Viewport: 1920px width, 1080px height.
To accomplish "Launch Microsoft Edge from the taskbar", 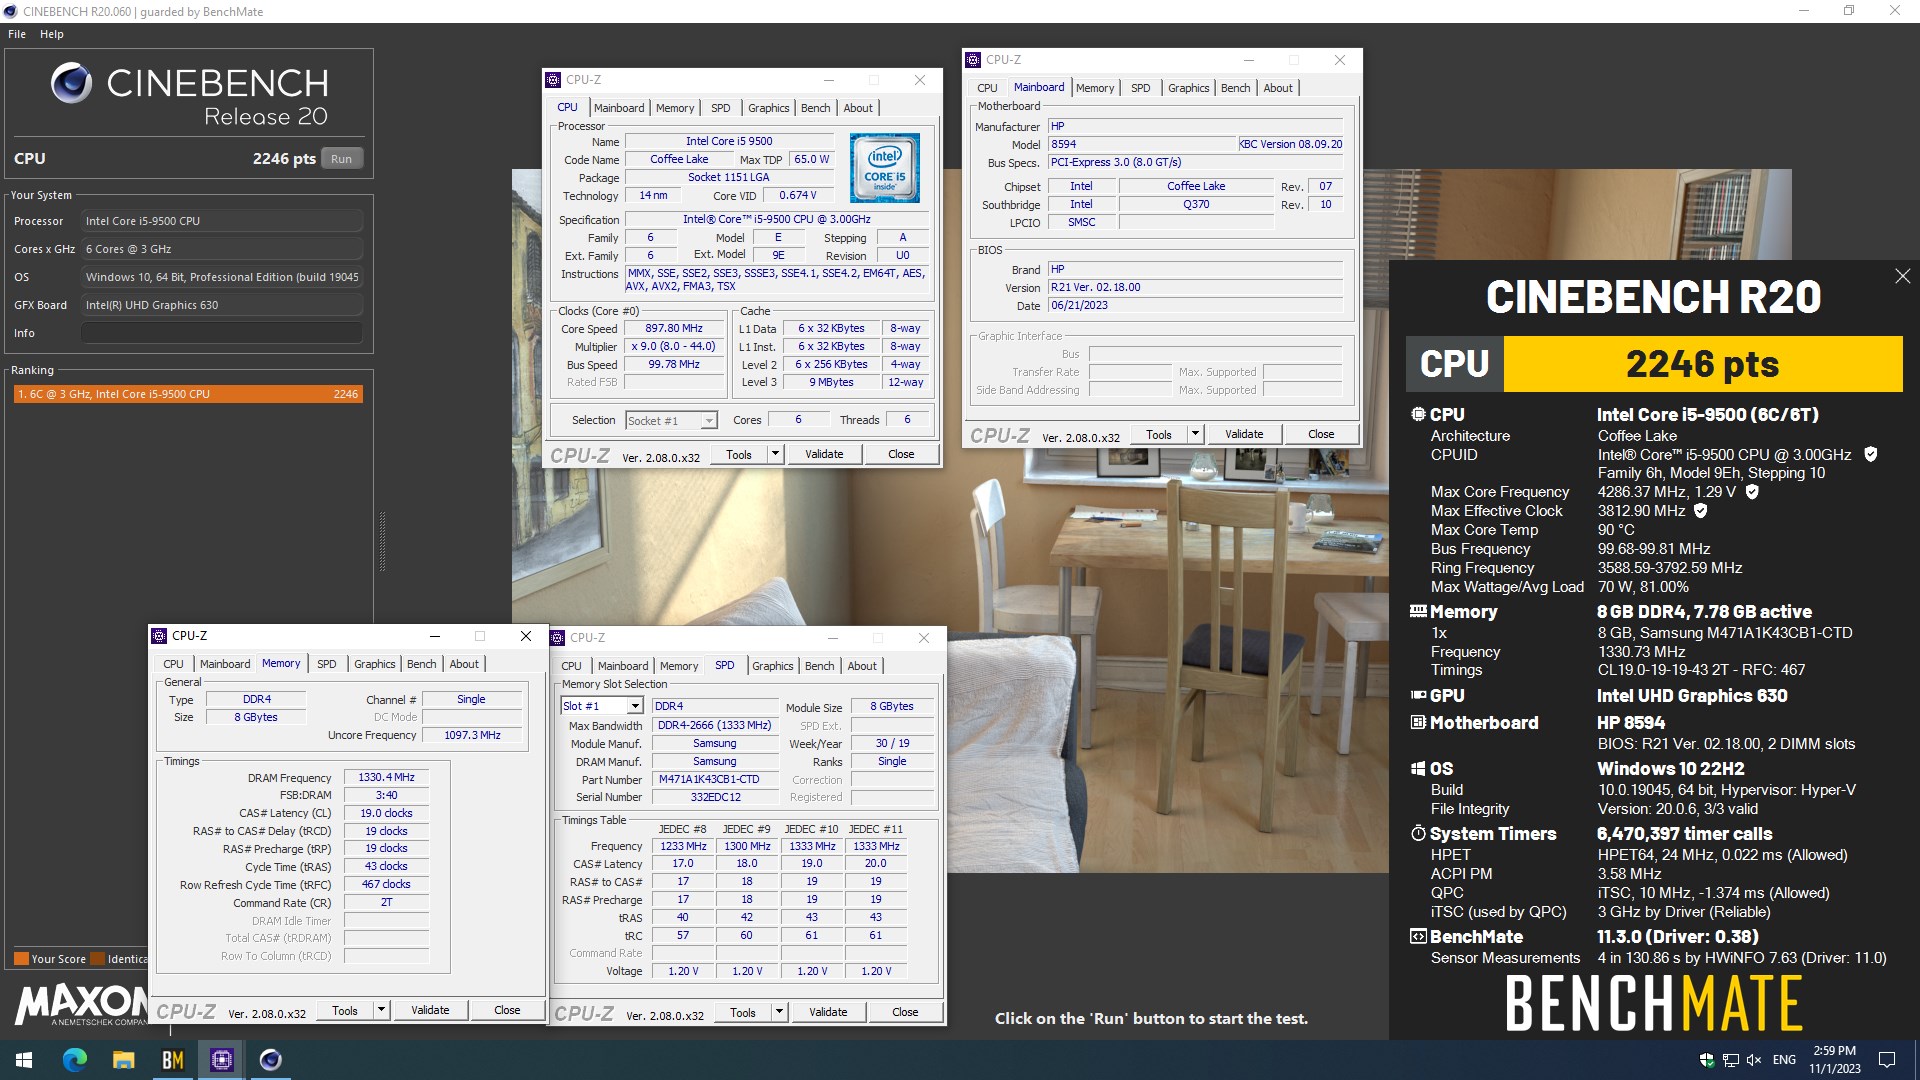I will click(x=75, y=1060).
